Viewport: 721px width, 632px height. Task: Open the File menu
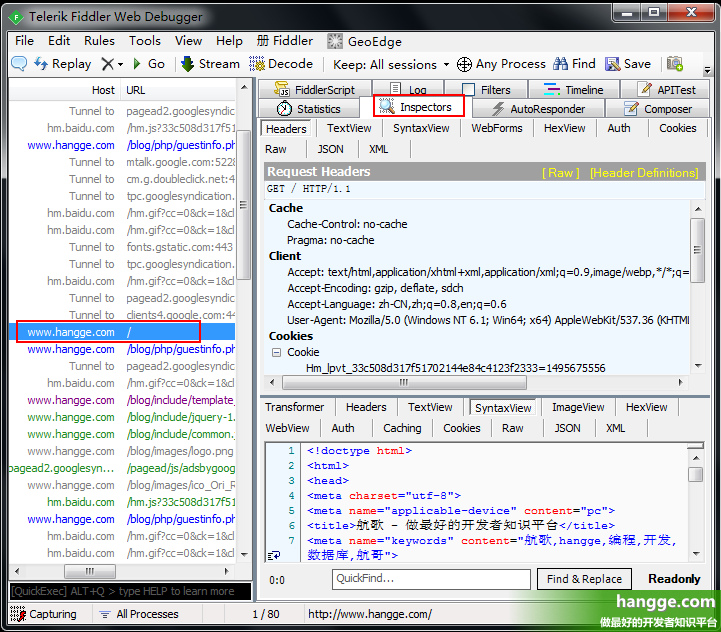24,41
